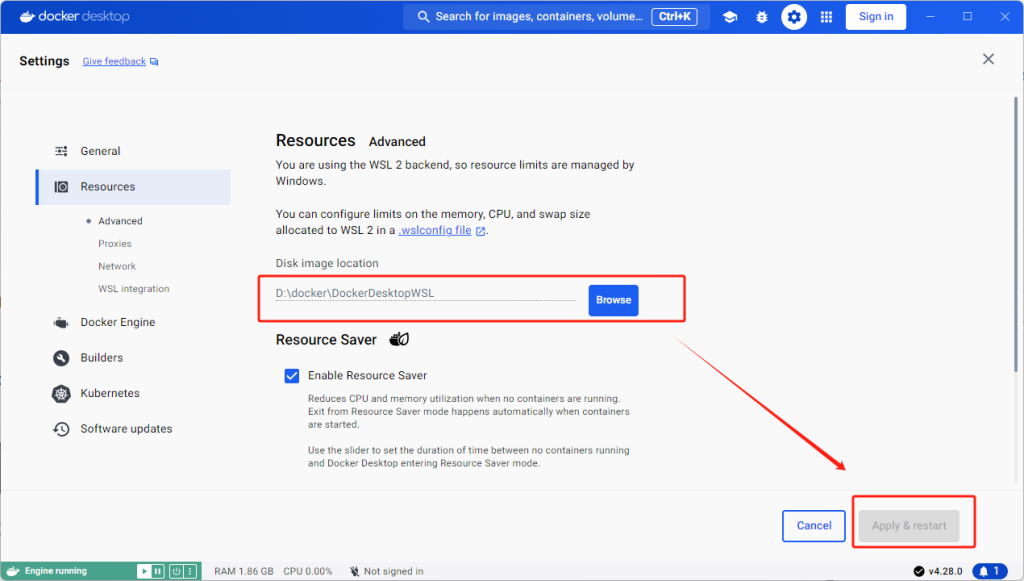
Task: Click the feedback chat icon beside Give feedback
Action: (x=154, y=61)
